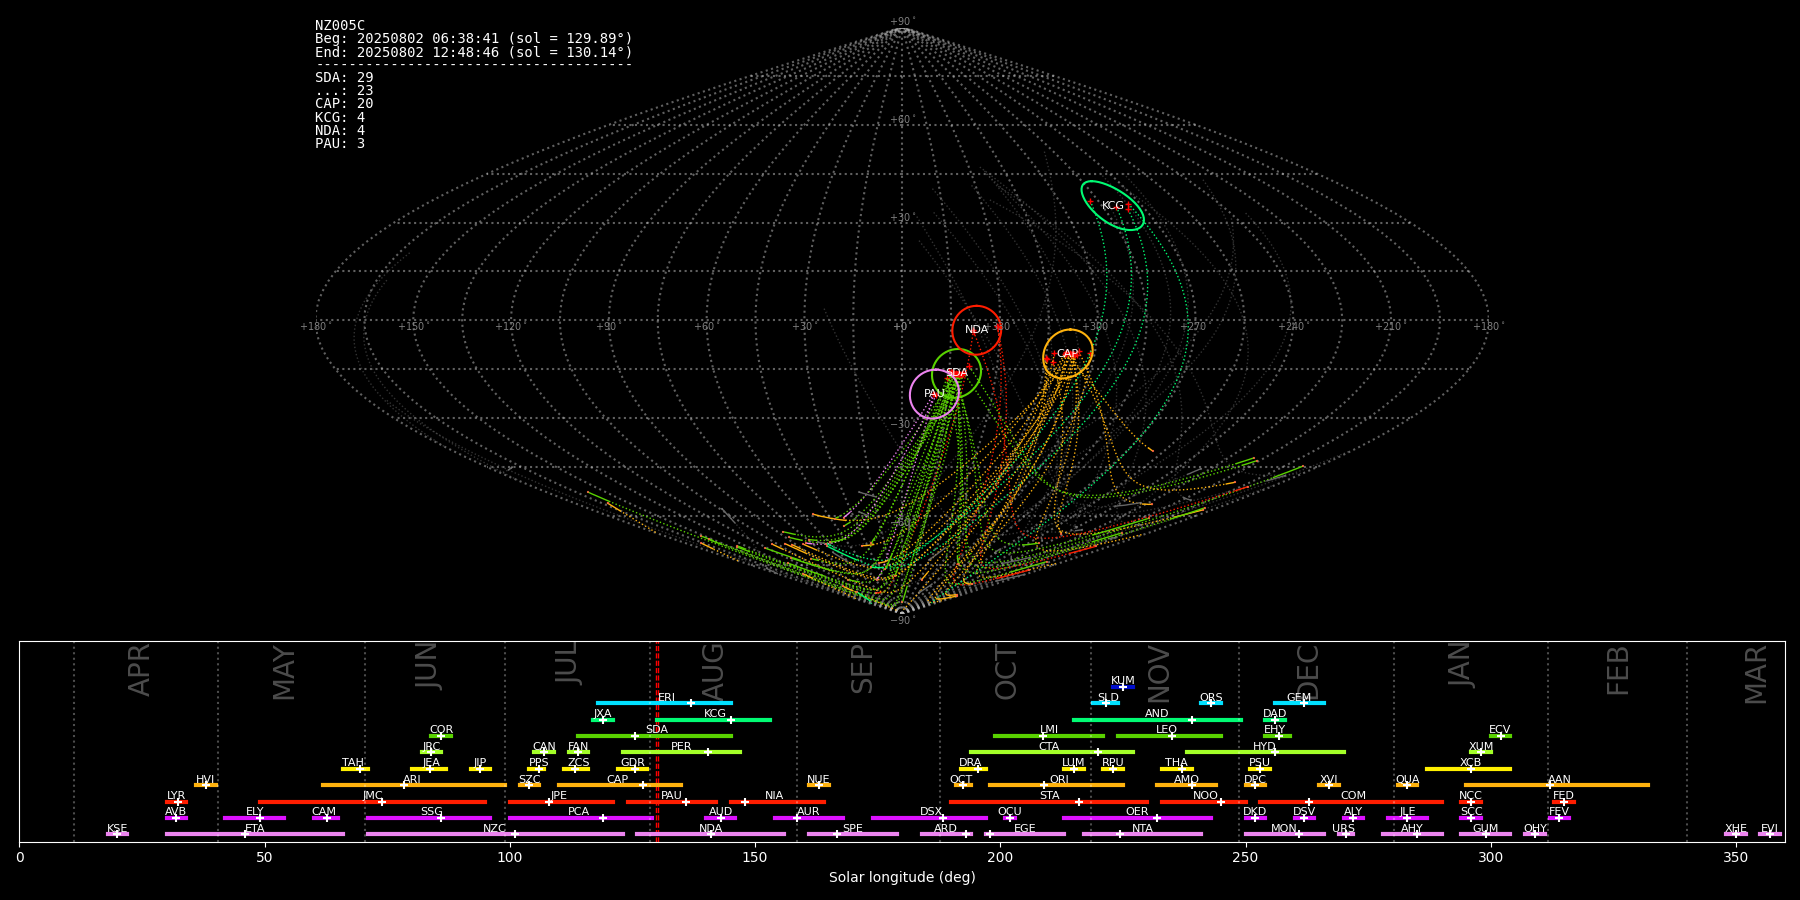Click the DEC month label in the timeline

[x=1308, y=672]
